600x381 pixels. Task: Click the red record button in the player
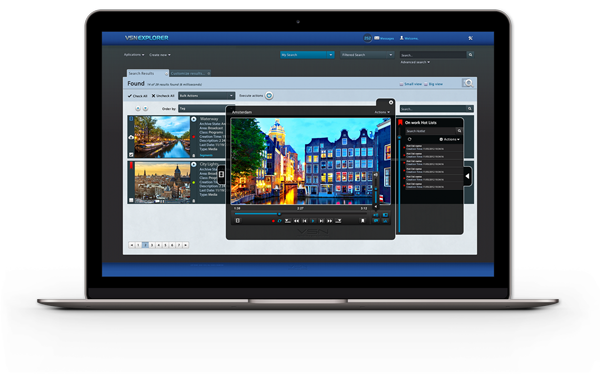[x=273, y=221]
